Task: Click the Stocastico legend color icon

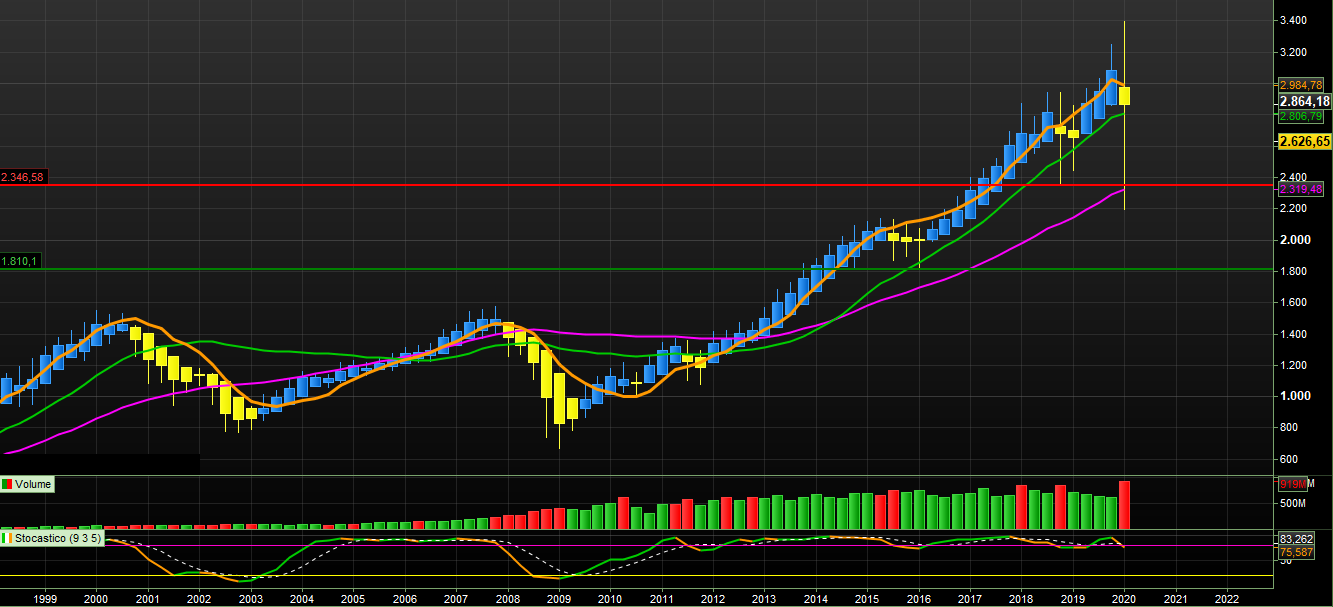Action: [8, 539]
